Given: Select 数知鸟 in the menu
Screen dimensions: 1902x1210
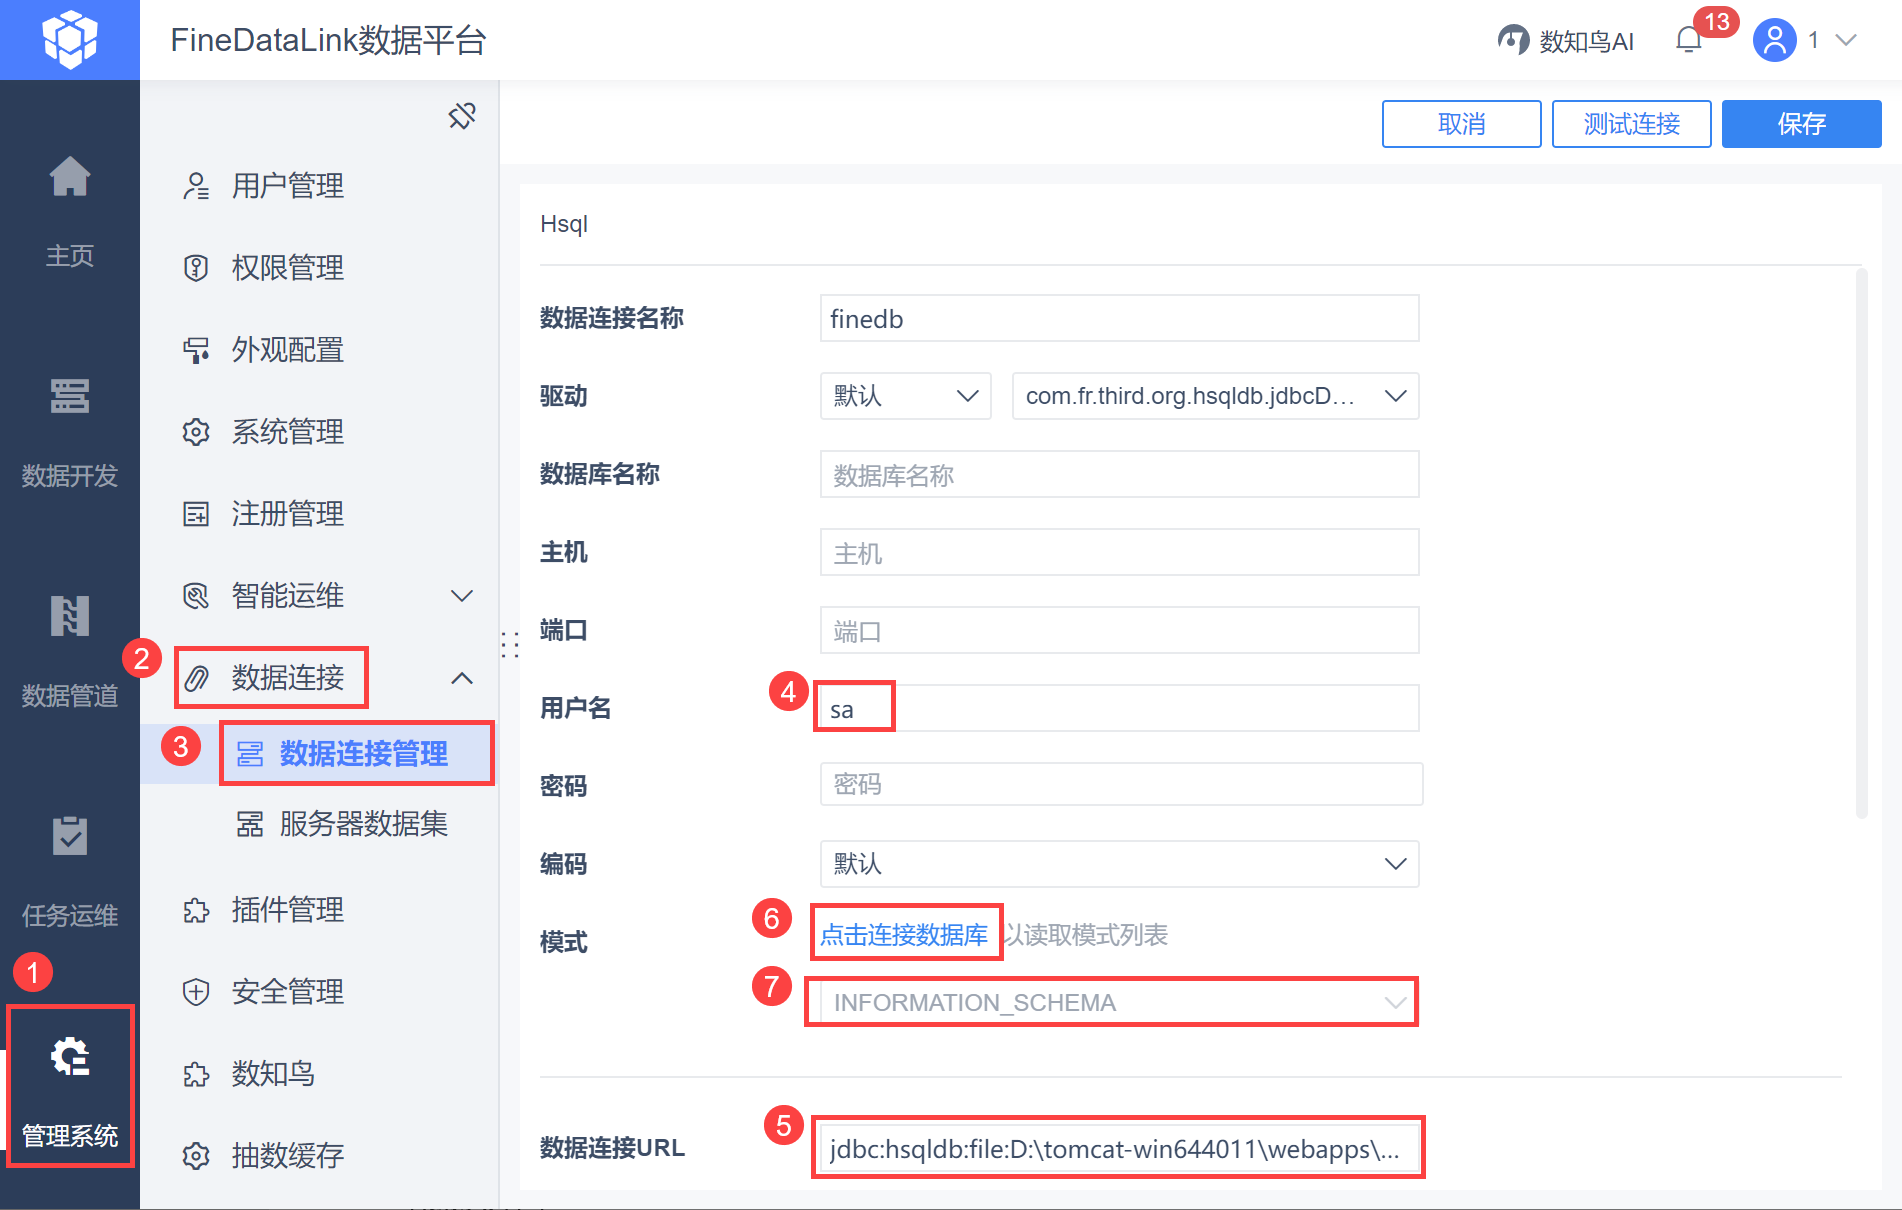Looking at the screenshot, I should pos(274,1074).
